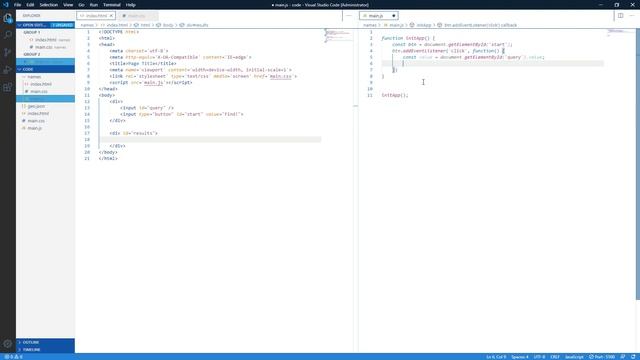
Task: Change indentation via Spaces: 4 status item
Action: [x=520, y=357]
